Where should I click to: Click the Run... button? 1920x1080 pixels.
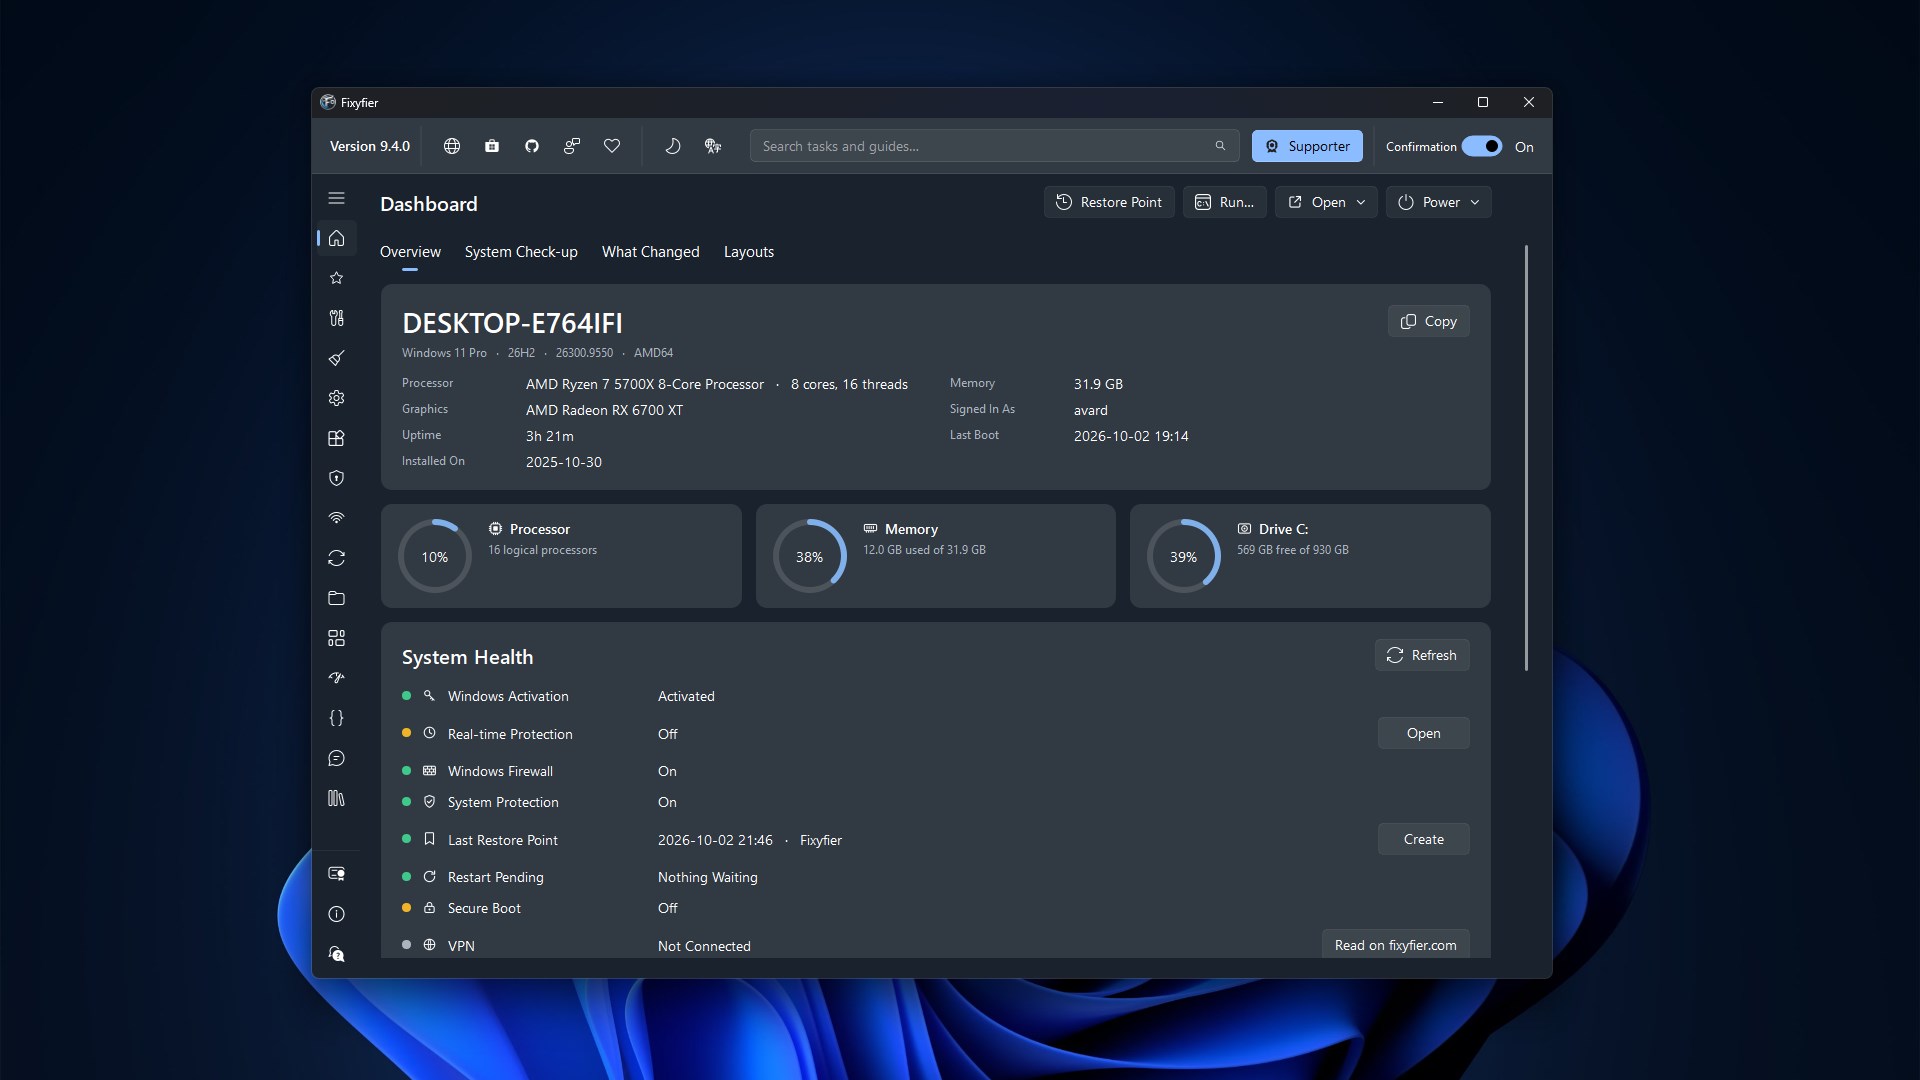(1225, 202)
